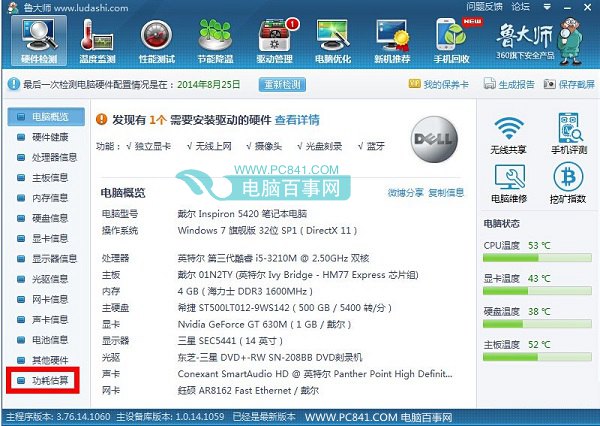Open the 驱动管理 driver management icon
Screen dimensions: 600x426
pyautogui.click(x=275, y=41)
